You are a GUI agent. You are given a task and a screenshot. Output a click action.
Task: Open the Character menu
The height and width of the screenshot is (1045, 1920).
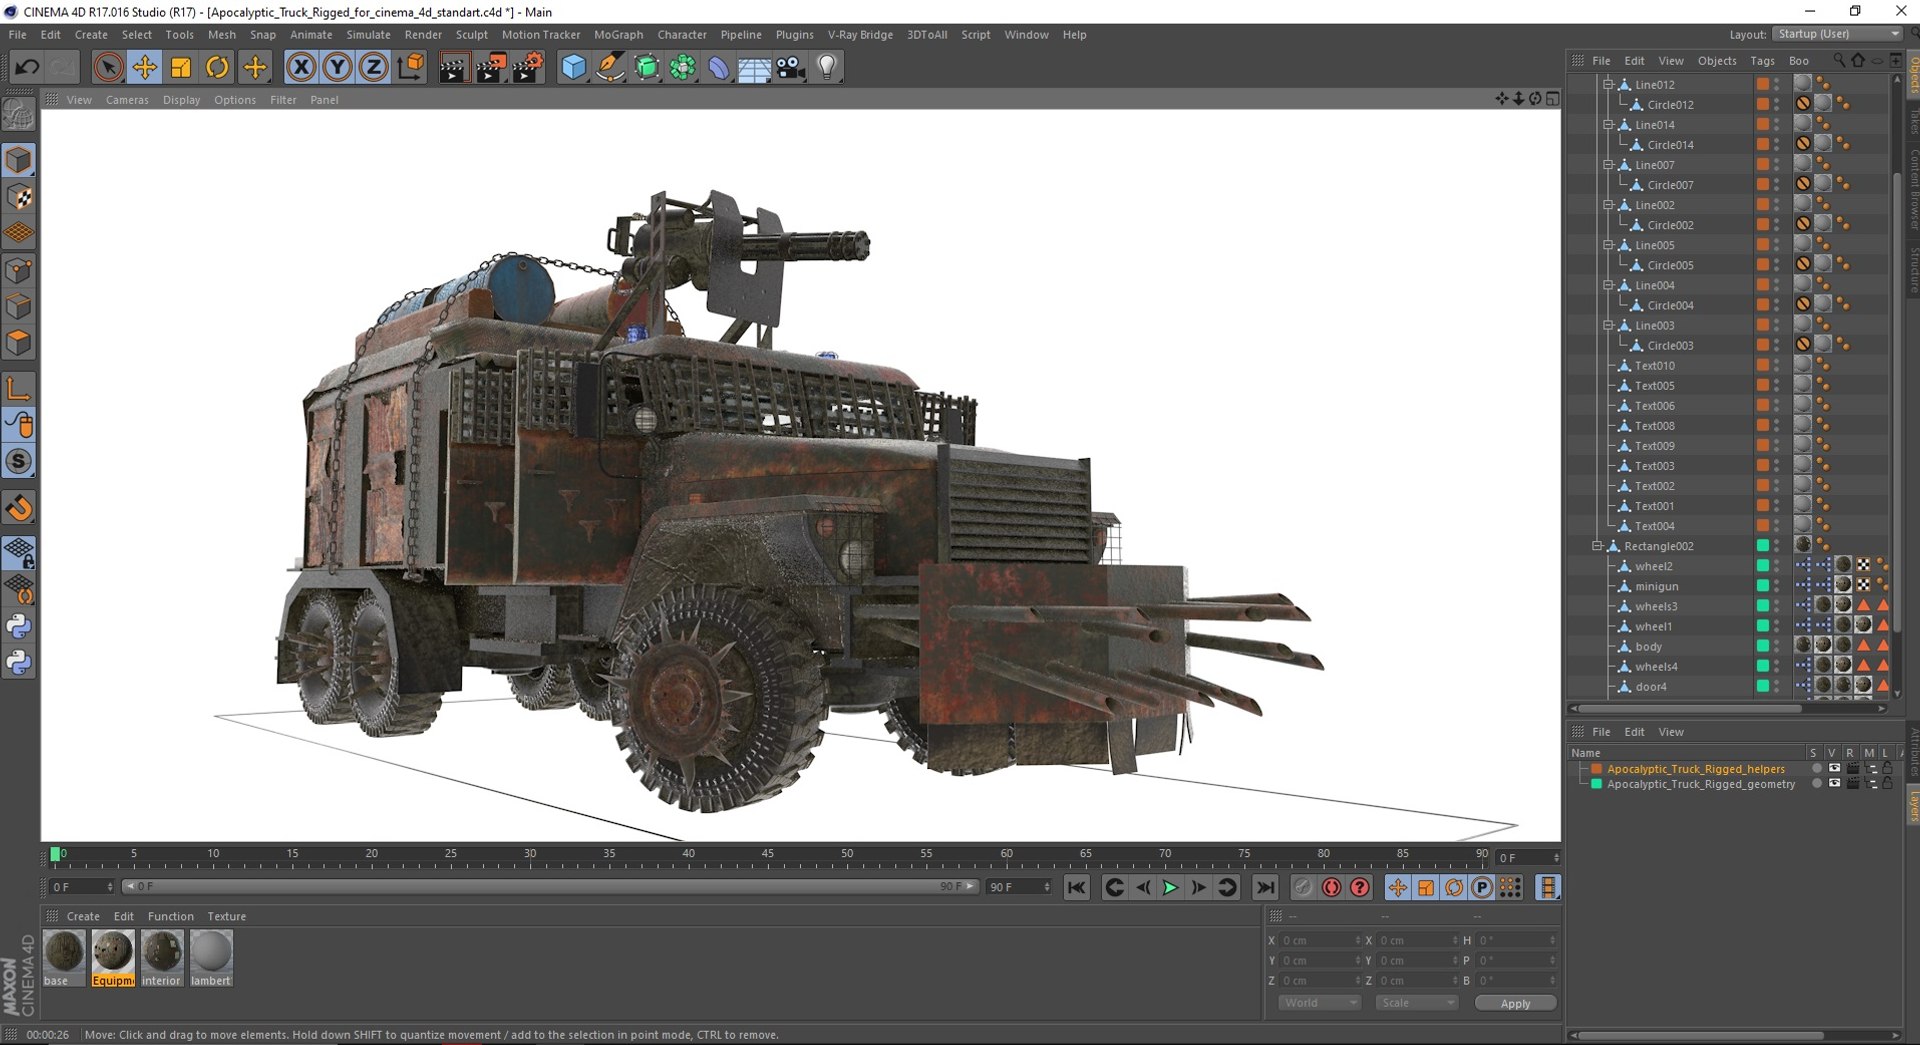click(682, 34)
